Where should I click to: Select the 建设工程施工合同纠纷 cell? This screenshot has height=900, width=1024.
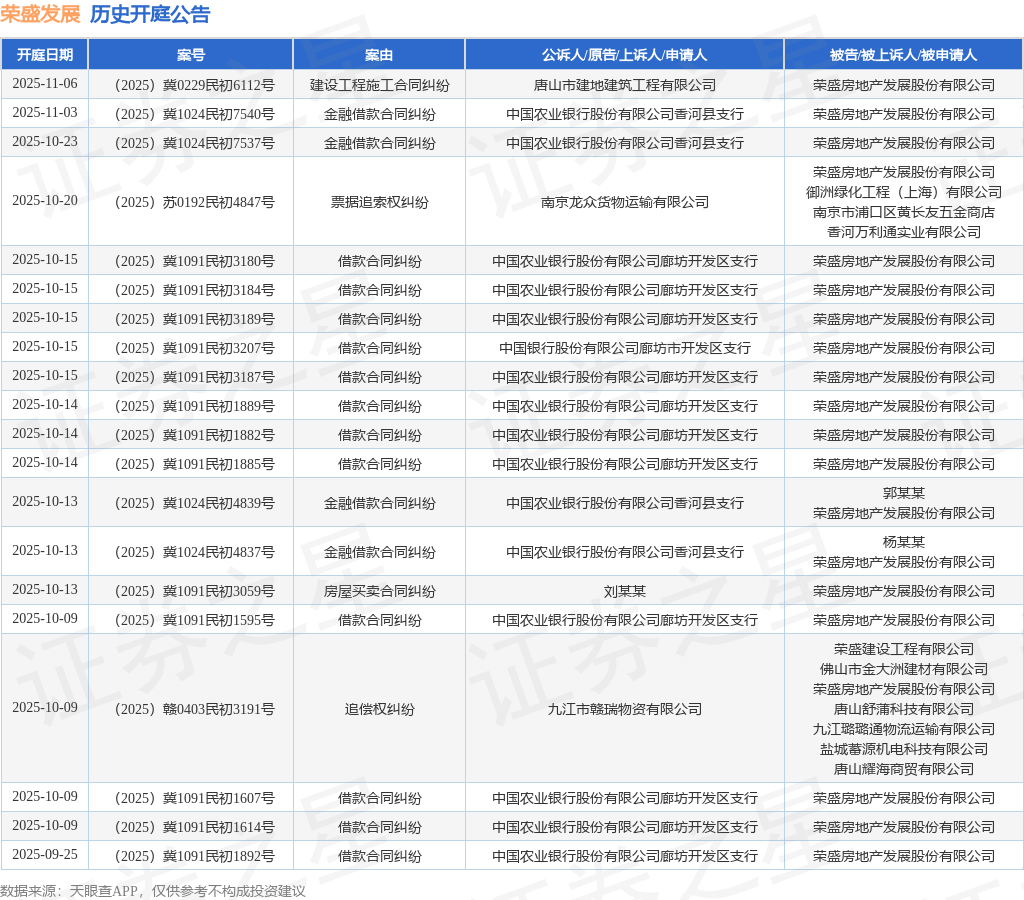(379, 86)
